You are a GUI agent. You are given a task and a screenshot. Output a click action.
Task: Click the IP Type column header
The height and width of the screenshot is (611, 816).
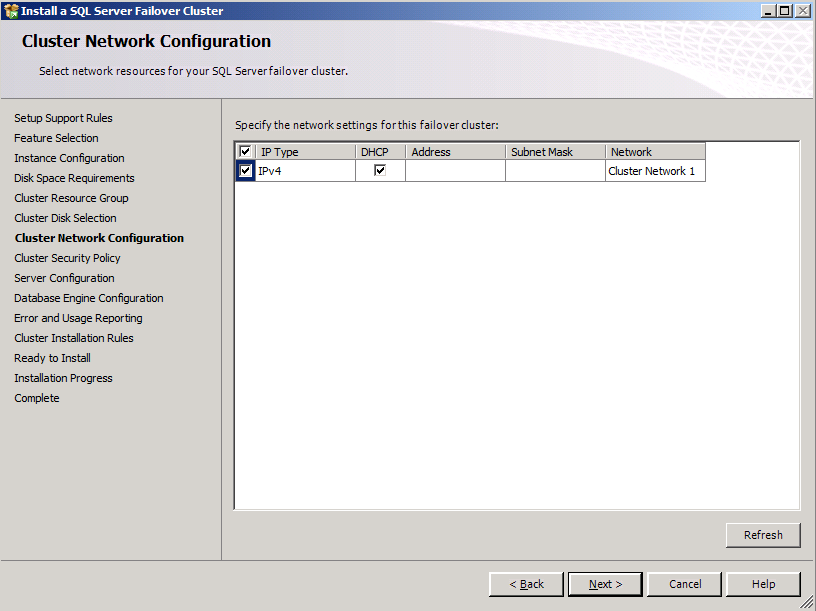[305, 151]
